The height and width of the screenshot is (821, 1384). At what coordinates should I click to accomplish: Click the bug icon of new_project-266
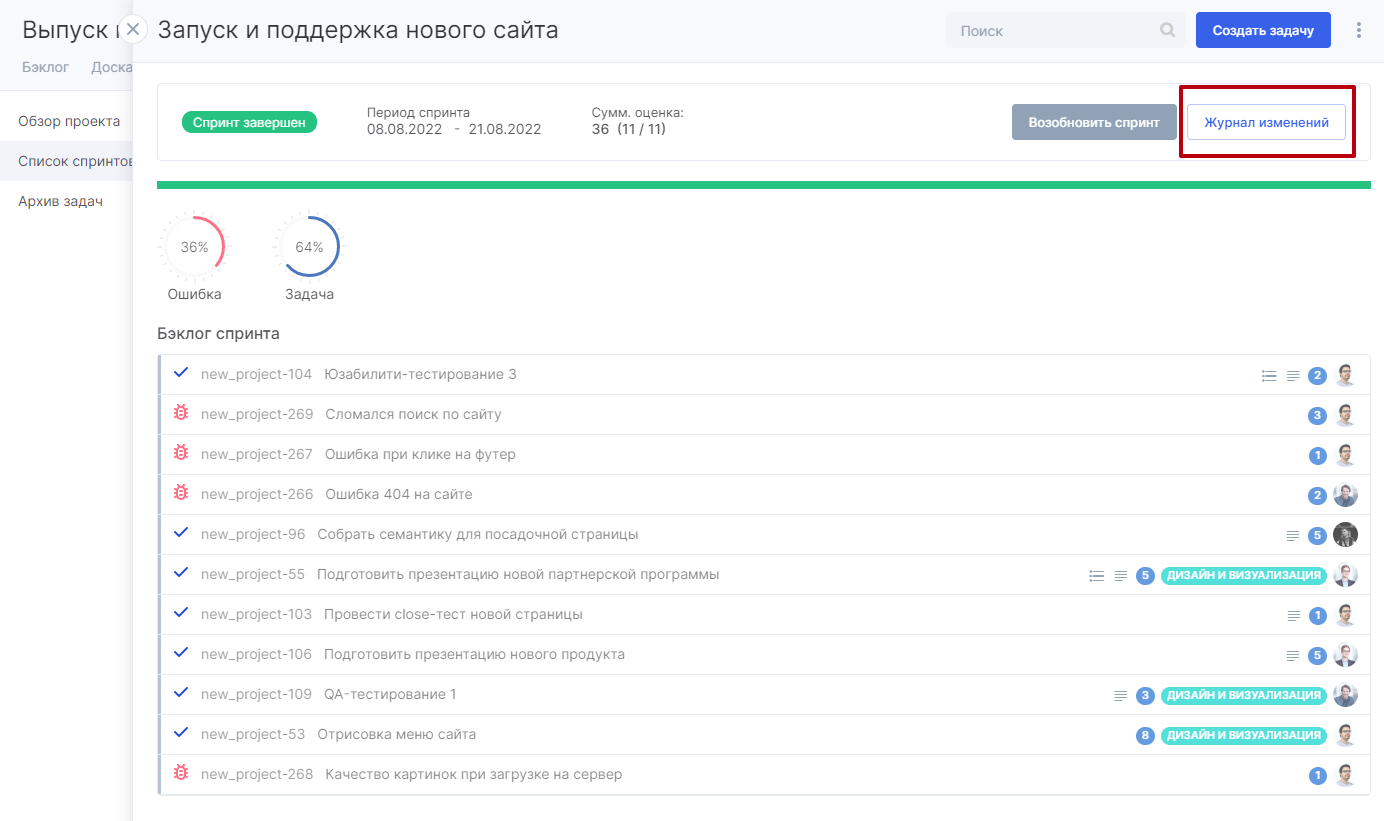[181, 493]
